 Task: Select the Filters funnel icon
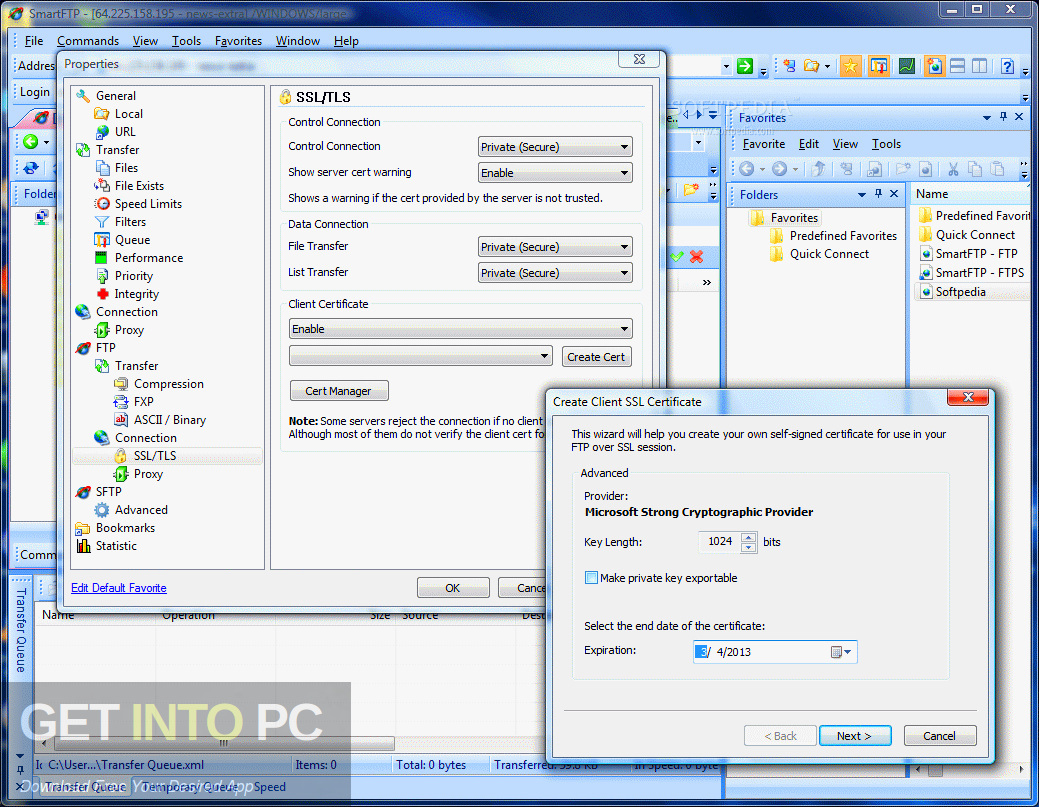102,222
